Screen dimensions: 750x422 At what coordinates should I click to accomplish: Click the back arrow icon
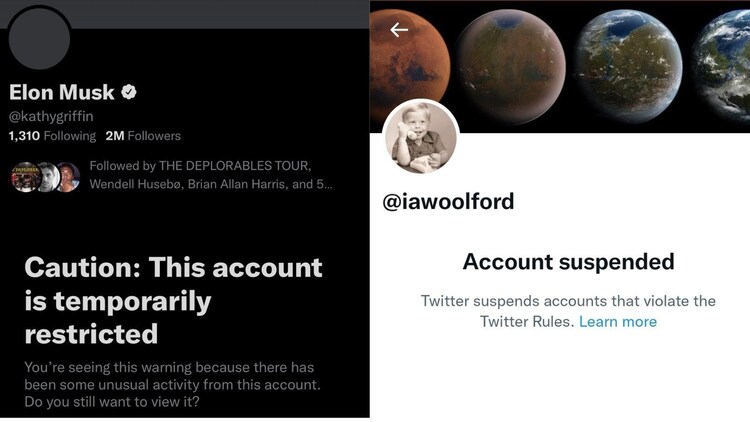coord(399,30)
